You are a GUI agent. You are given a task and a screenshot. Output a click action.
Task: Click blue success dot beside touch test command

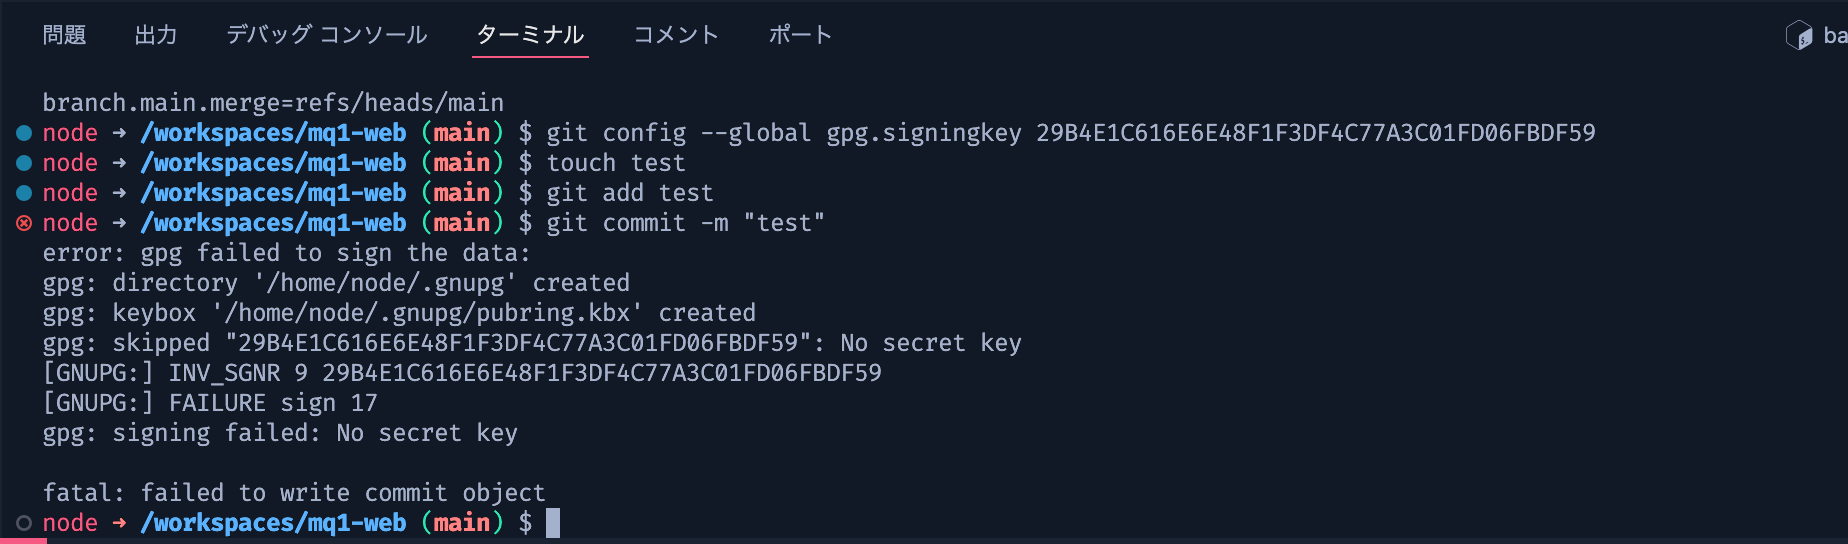tap(24, 163)
